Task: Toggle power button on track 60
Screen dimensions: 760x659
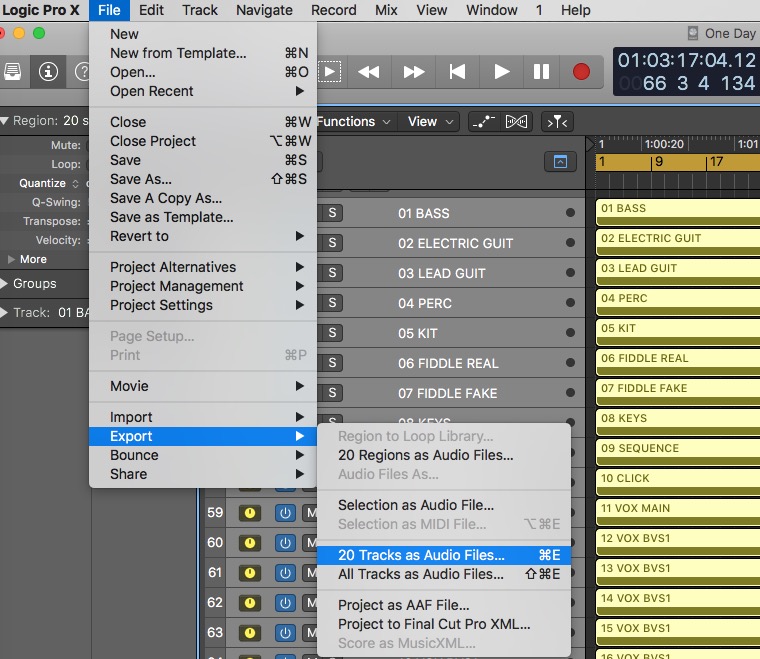Action: pos(285,543)
